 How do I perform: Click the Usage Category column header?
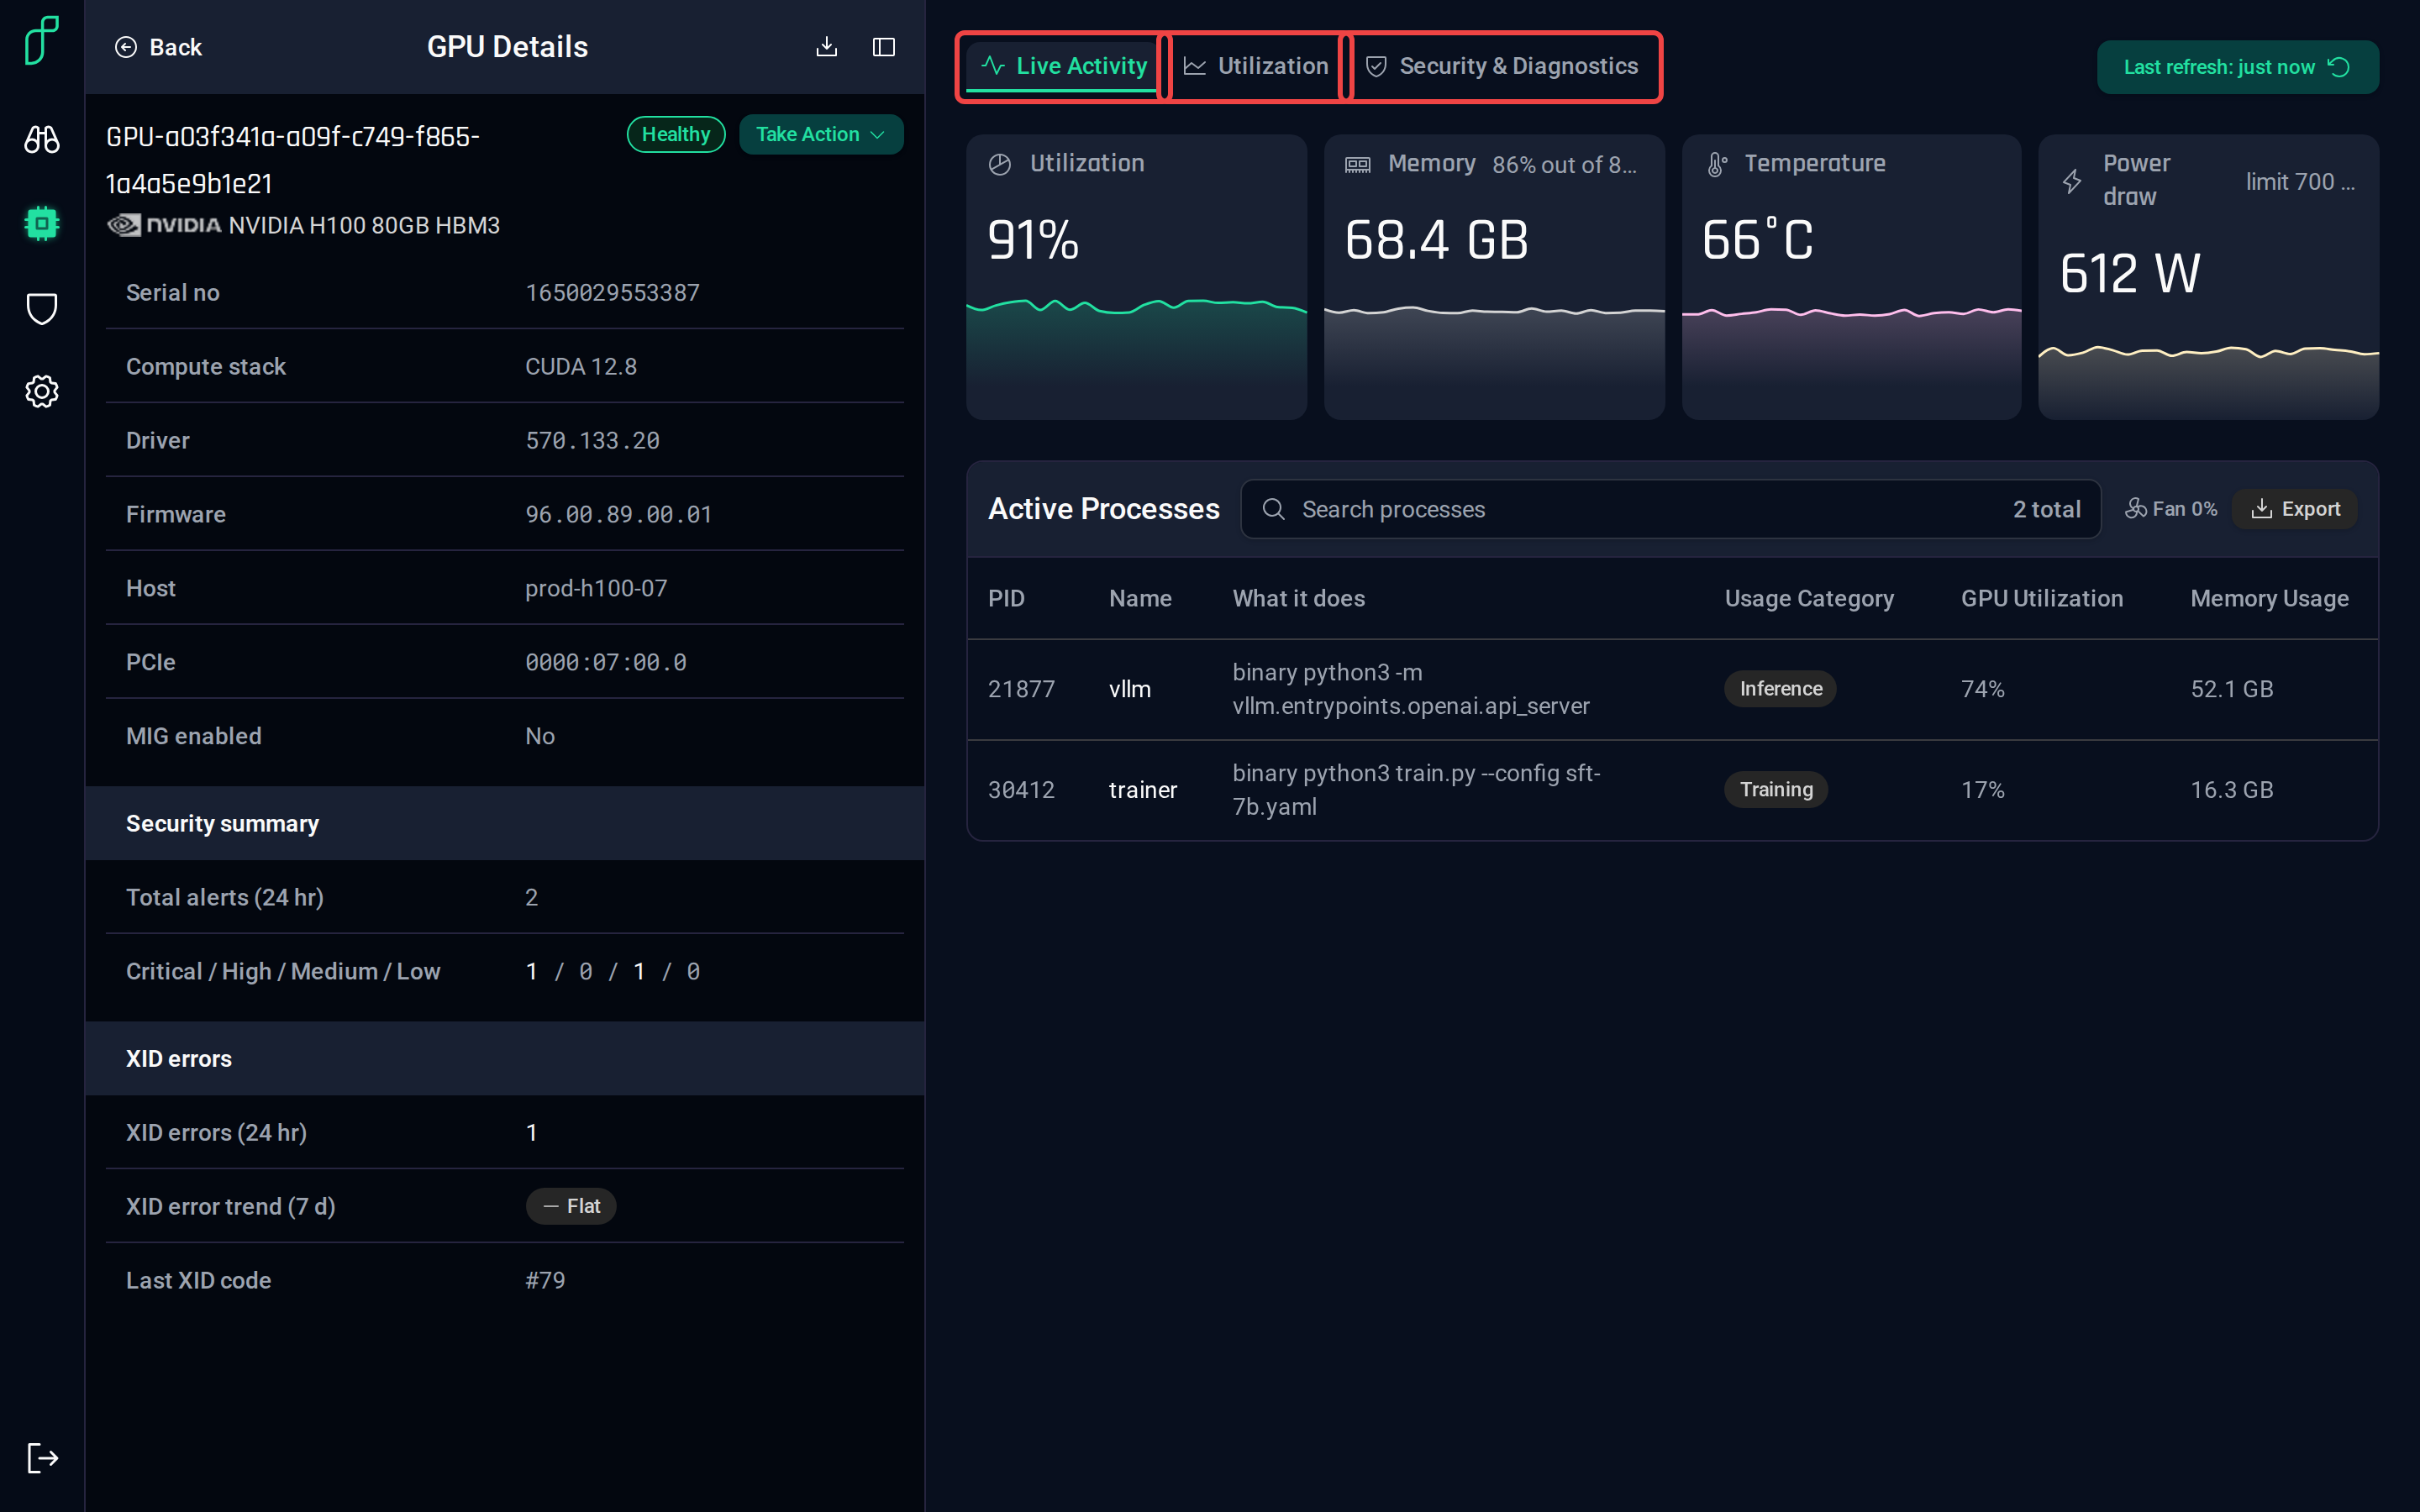click(x=1809, y=598)
